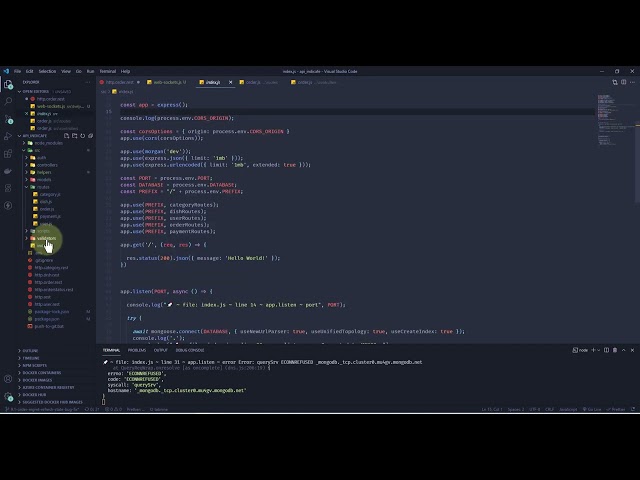Click JavaScript language mode in status bar
This screenshot has height=480, width=640.
click(x=568, y=409)
